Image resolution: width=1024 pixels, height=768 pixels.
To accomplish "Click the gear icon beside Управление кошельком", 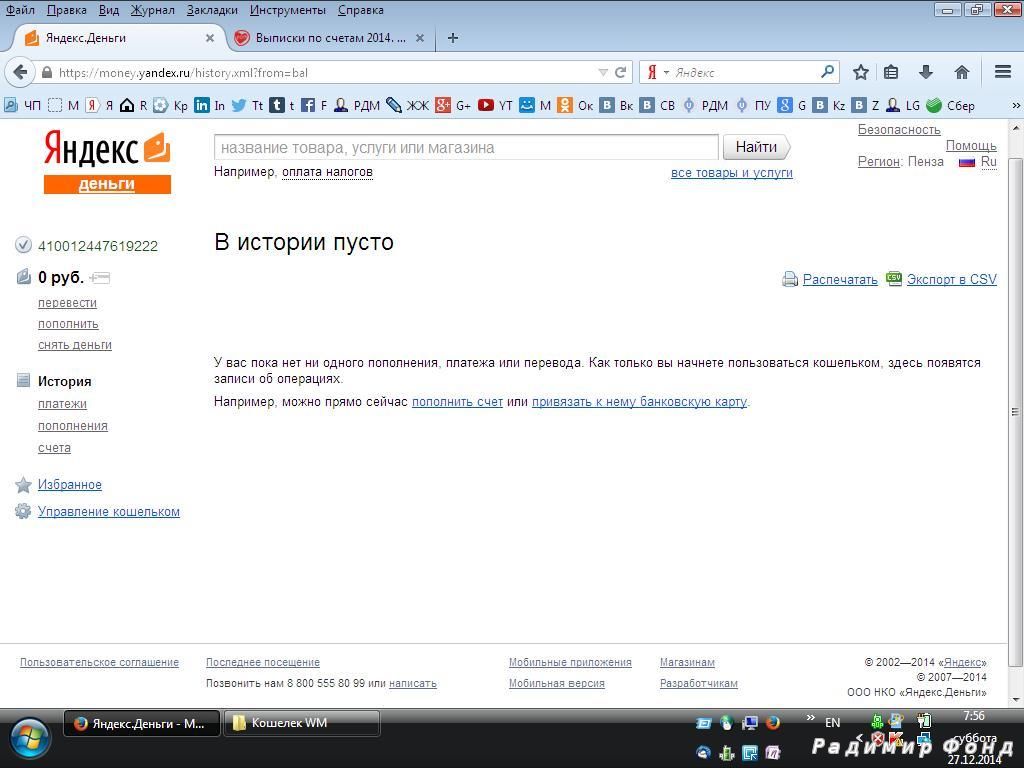I will coord(23,511).
